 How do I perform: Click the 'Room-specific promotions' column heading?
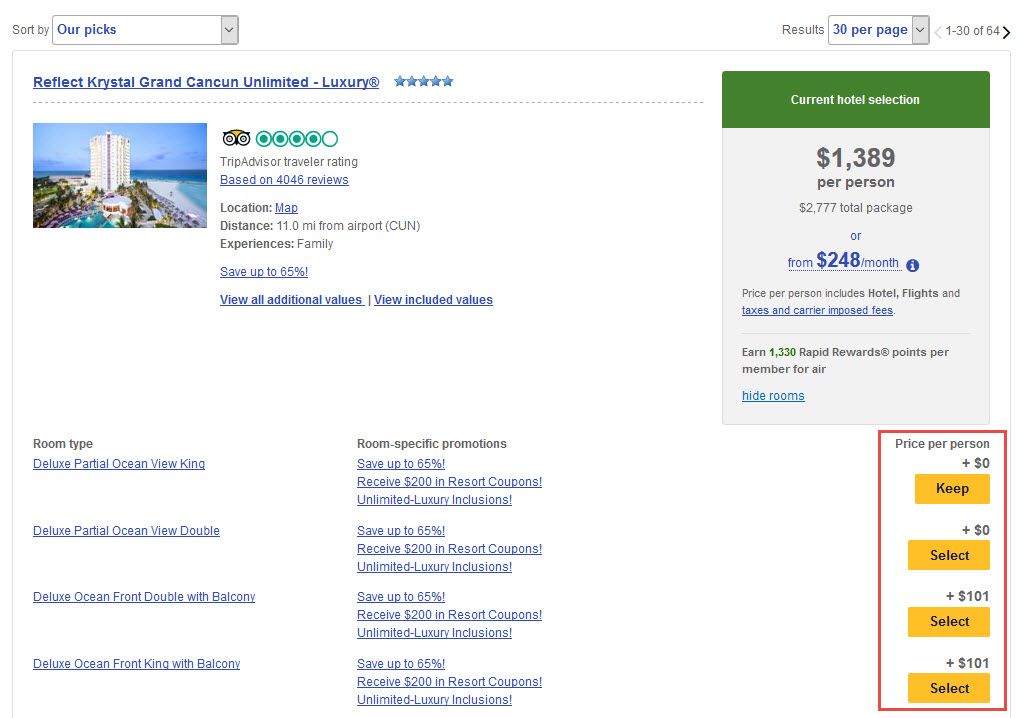click(x=431, y=444)
